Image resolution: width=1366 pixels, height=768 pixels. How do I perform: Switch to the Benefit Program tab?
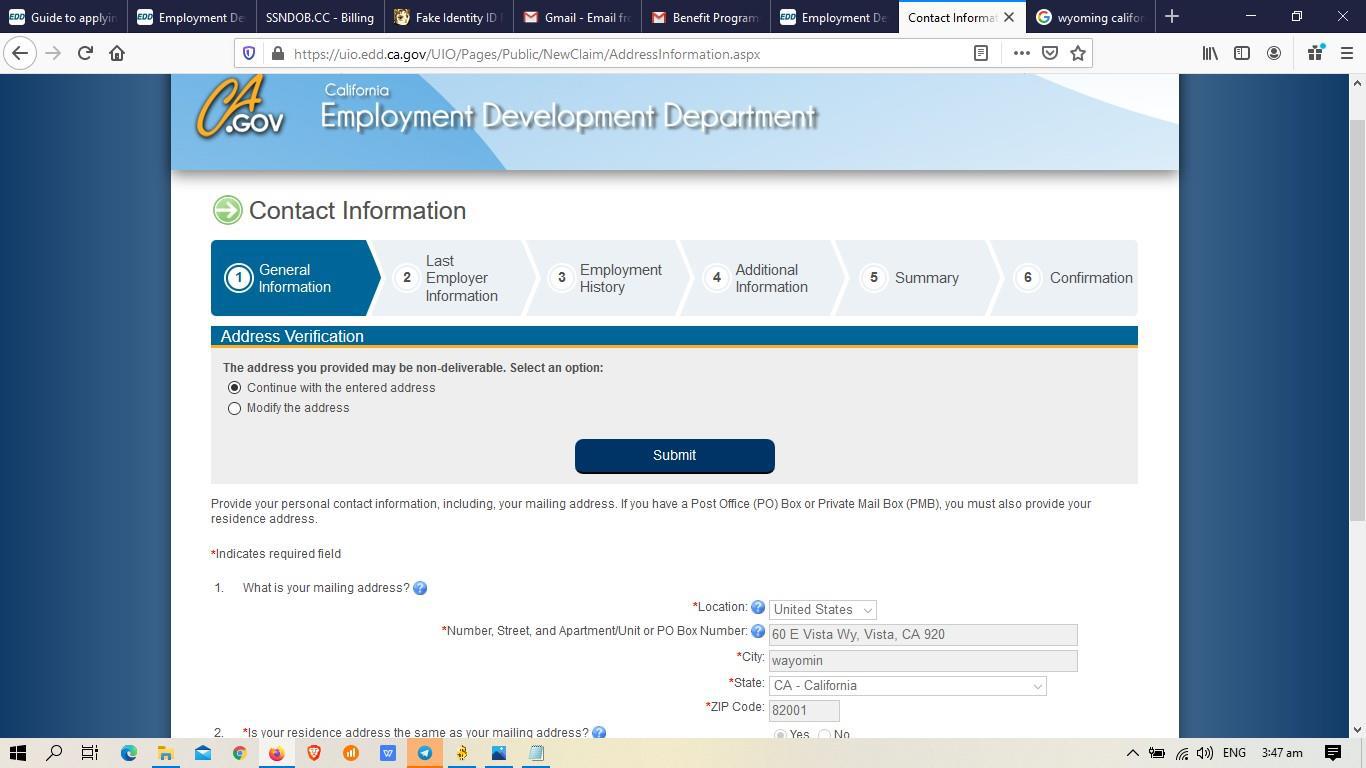click(x=705, y=17)
